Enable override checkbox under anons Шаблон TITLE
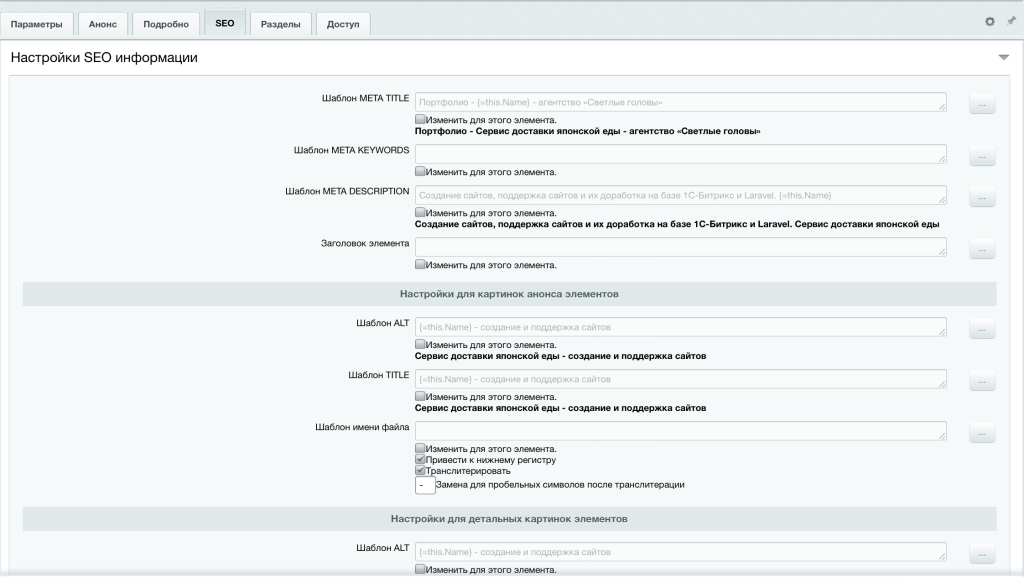 [420, 396]
